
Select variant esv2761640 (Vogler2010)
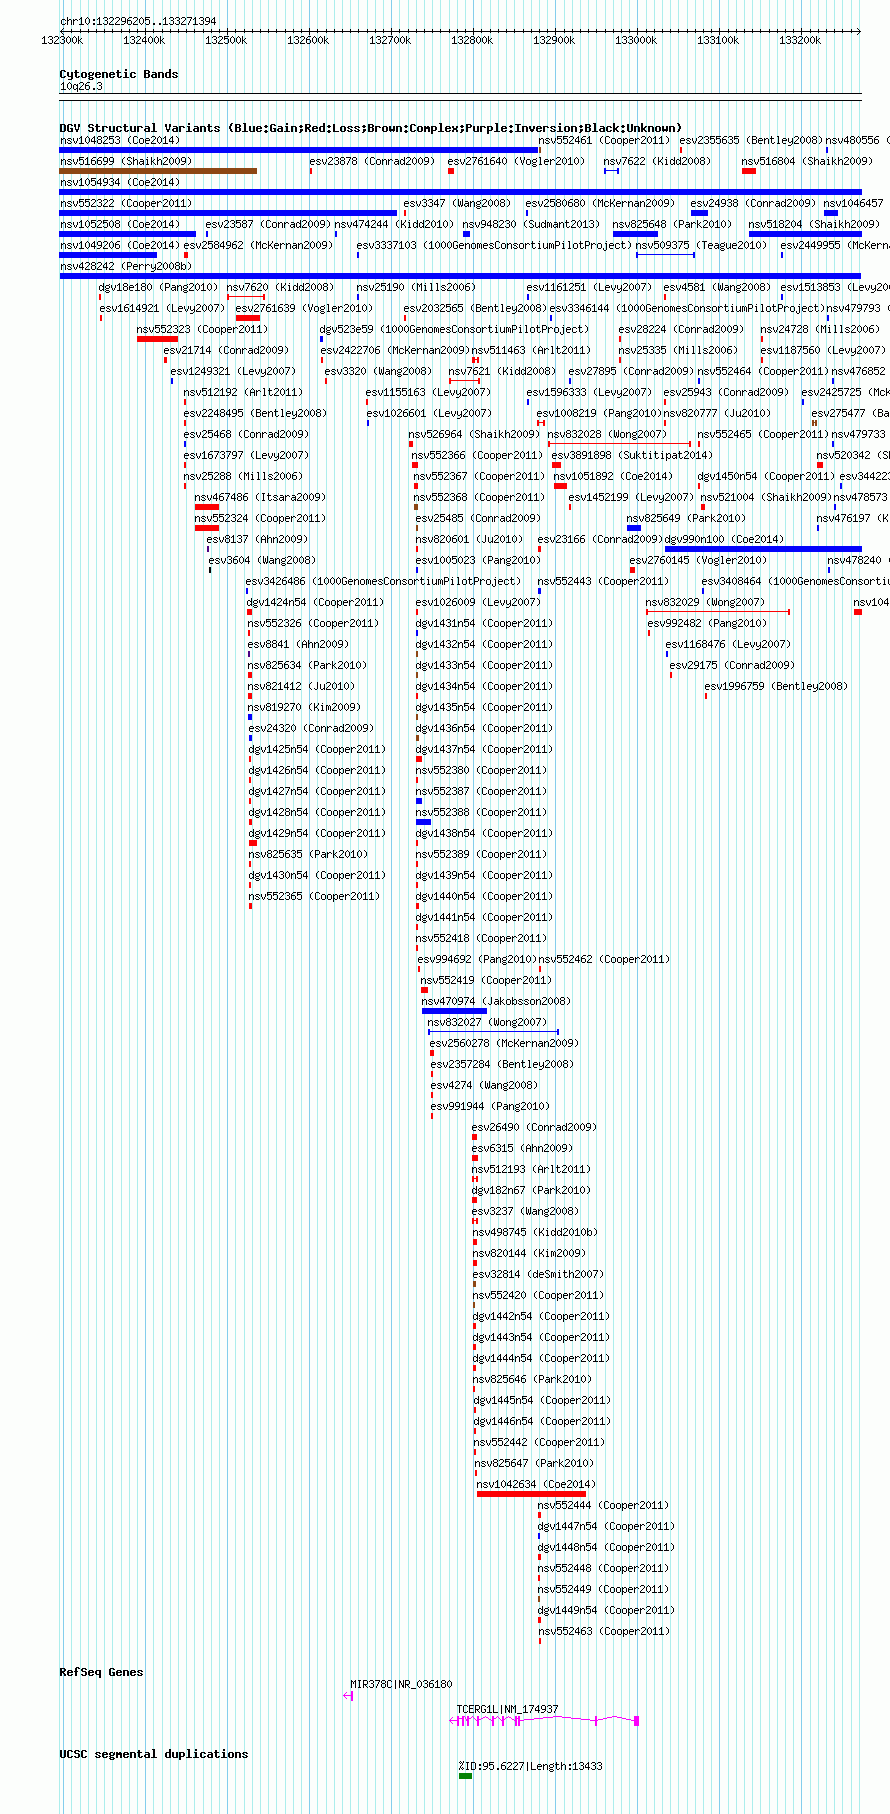pyautogui.click(x=516, y=161)
